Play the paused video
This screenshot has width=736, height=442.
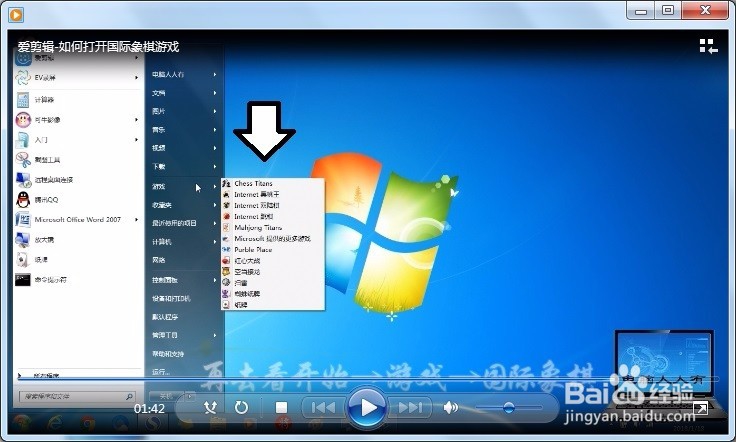(x=367, y=408)
